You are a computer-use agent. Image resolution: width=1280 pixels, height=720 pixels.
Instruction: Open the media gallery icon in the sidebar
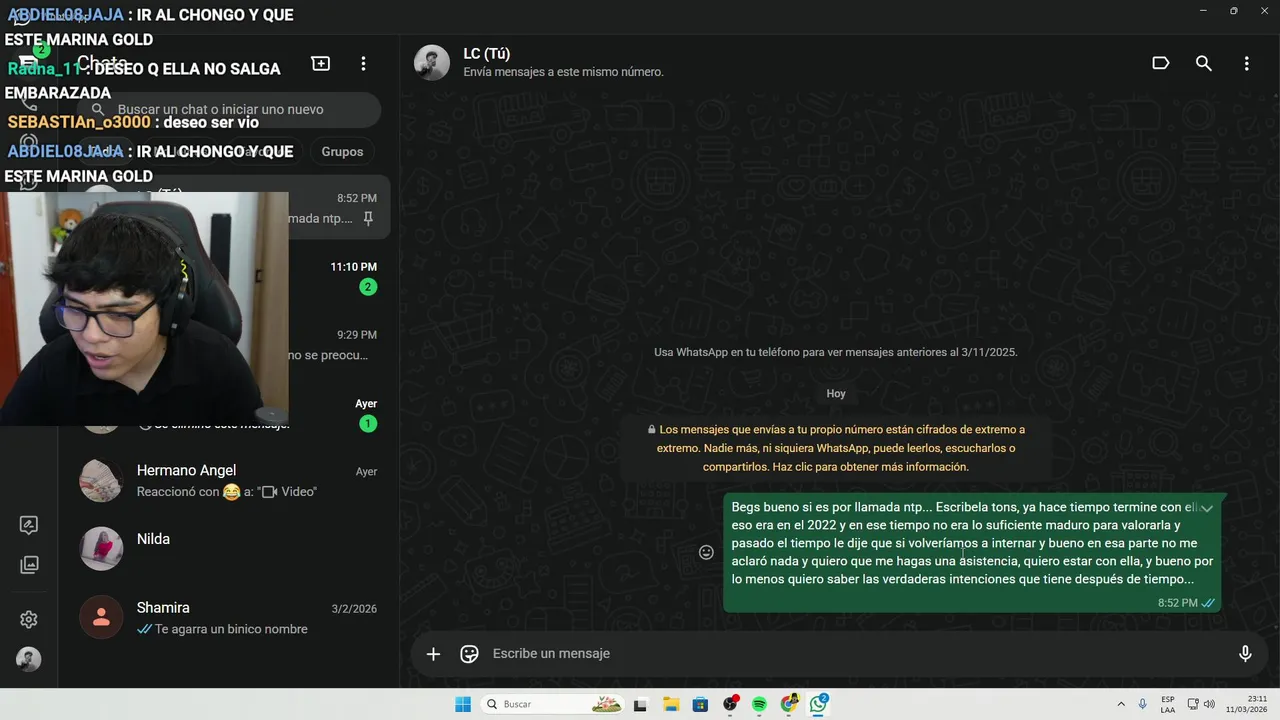(29, 565)
